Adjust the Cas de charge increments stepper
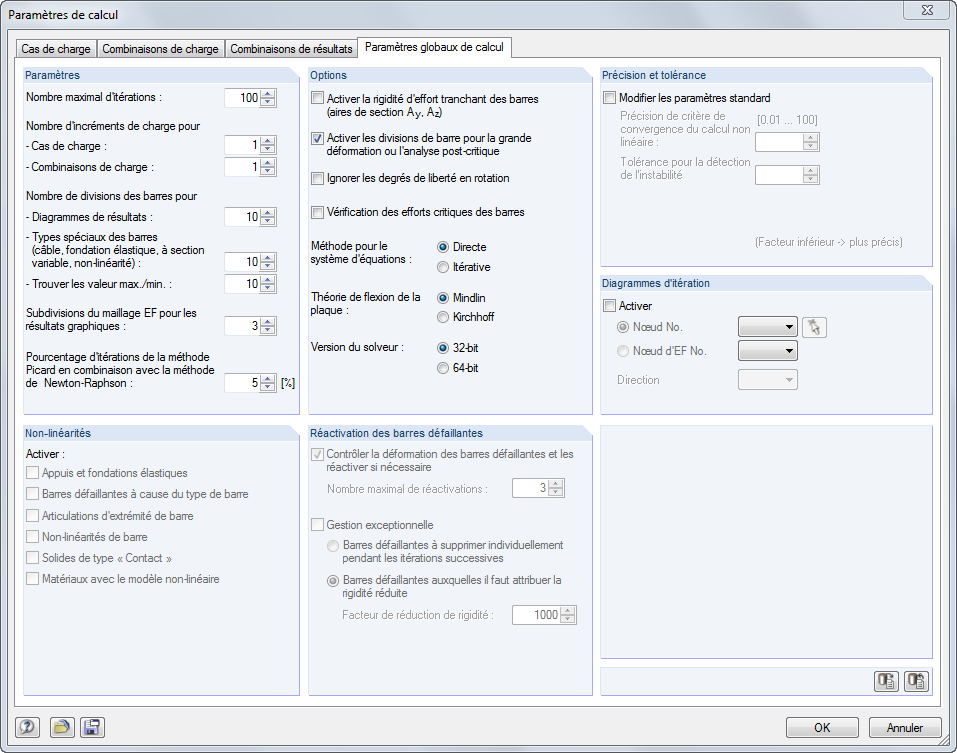Image resolution: width=957 pixels, height=753 pixels. [268, 145]
